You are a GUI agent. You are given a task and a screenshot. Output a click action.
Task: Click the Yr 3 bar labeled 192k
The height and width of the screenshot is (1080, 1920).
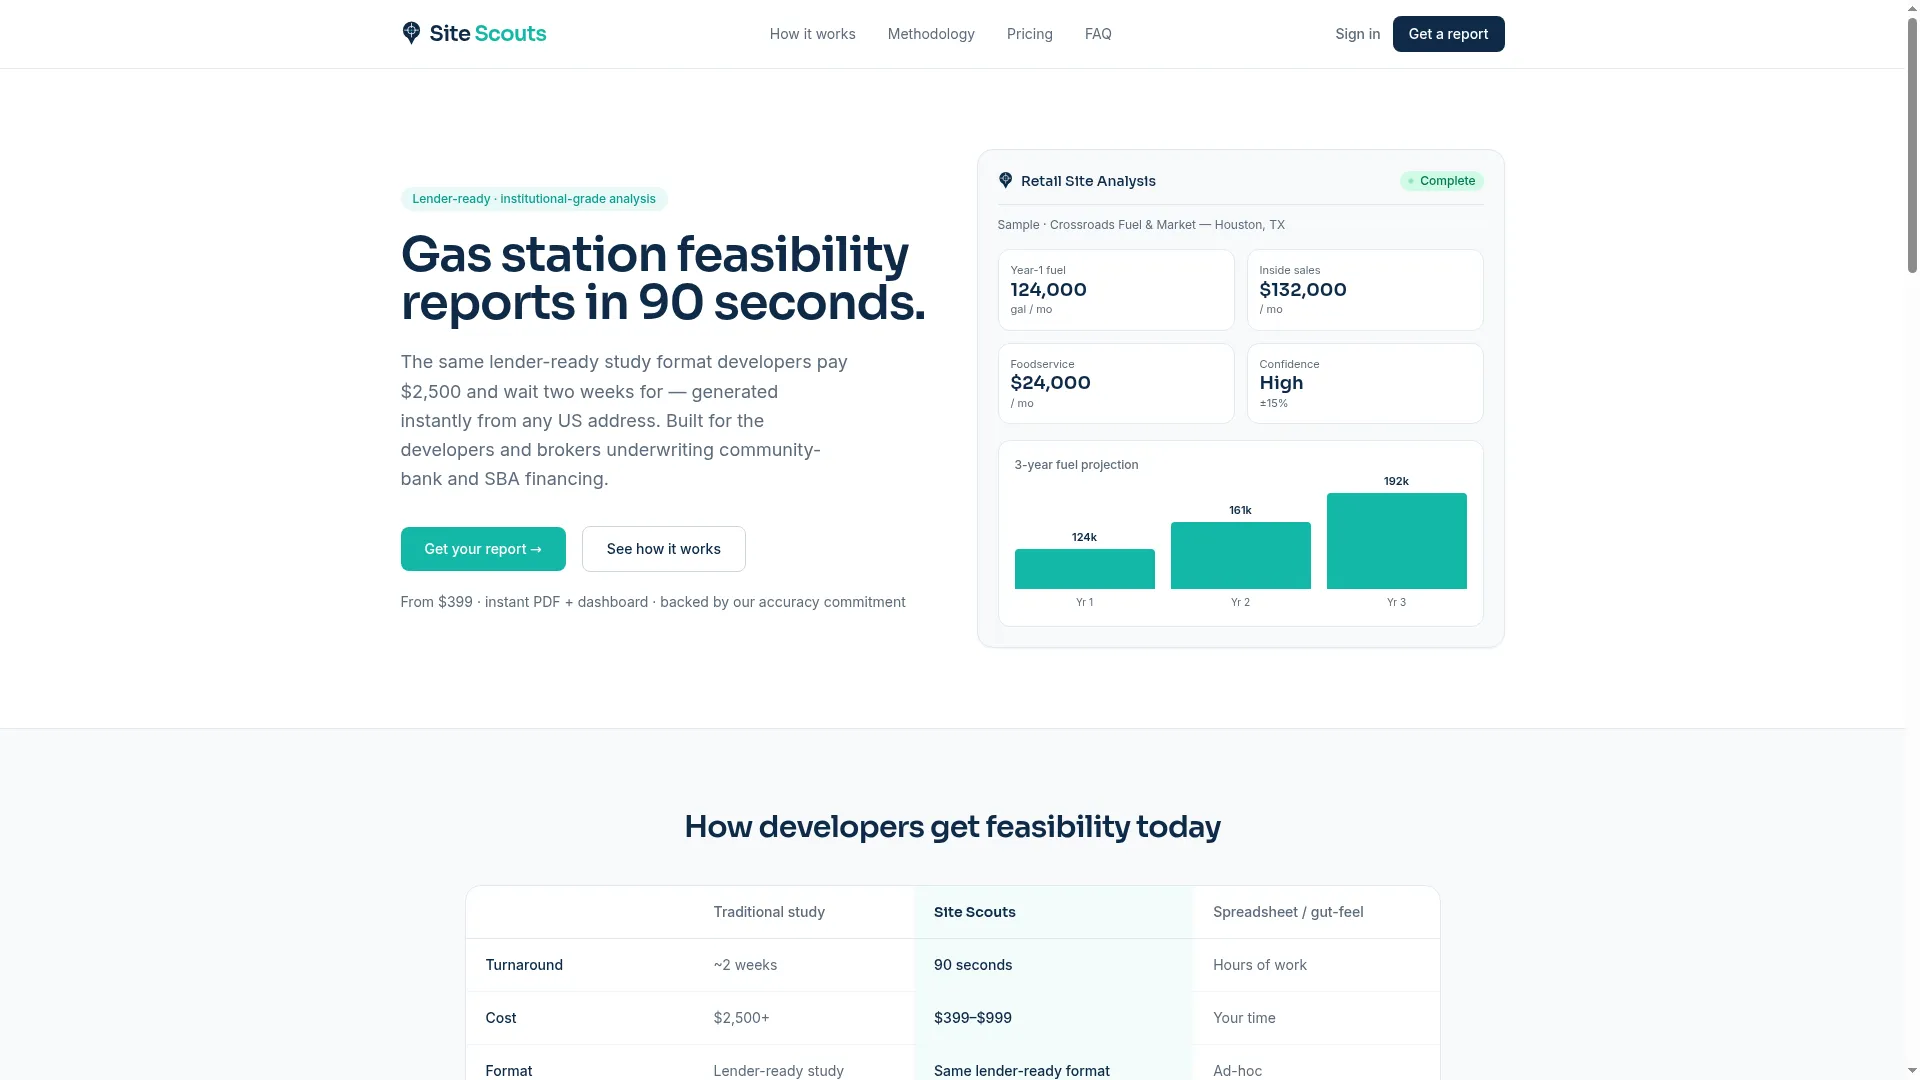(x=1397, y=541)
